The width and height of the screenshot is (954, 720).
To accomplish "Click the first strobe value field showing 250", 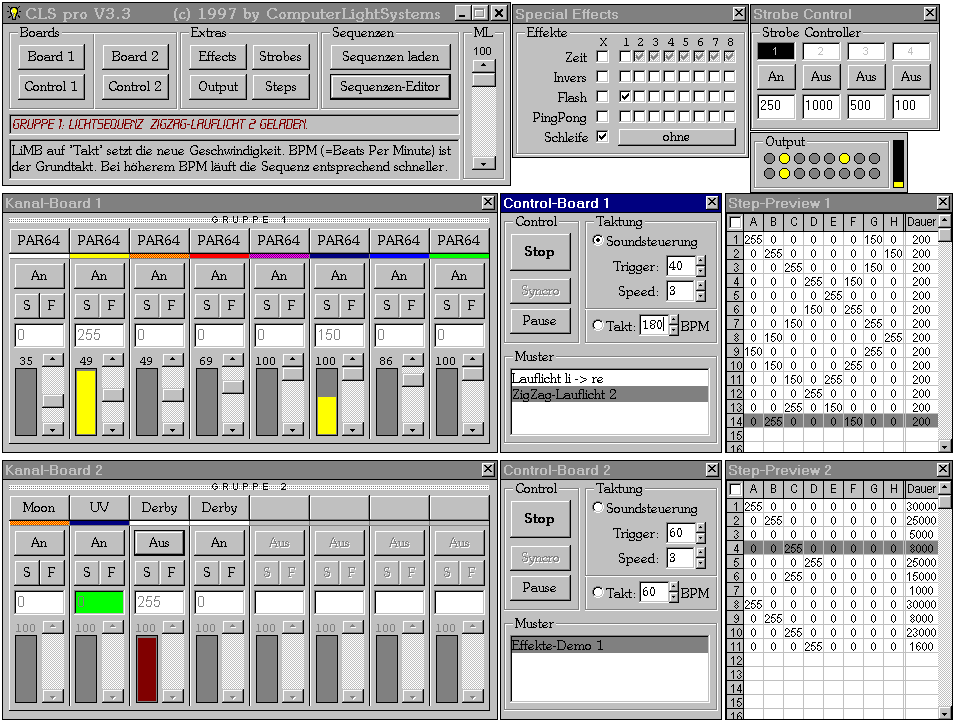I will point(775,106).
